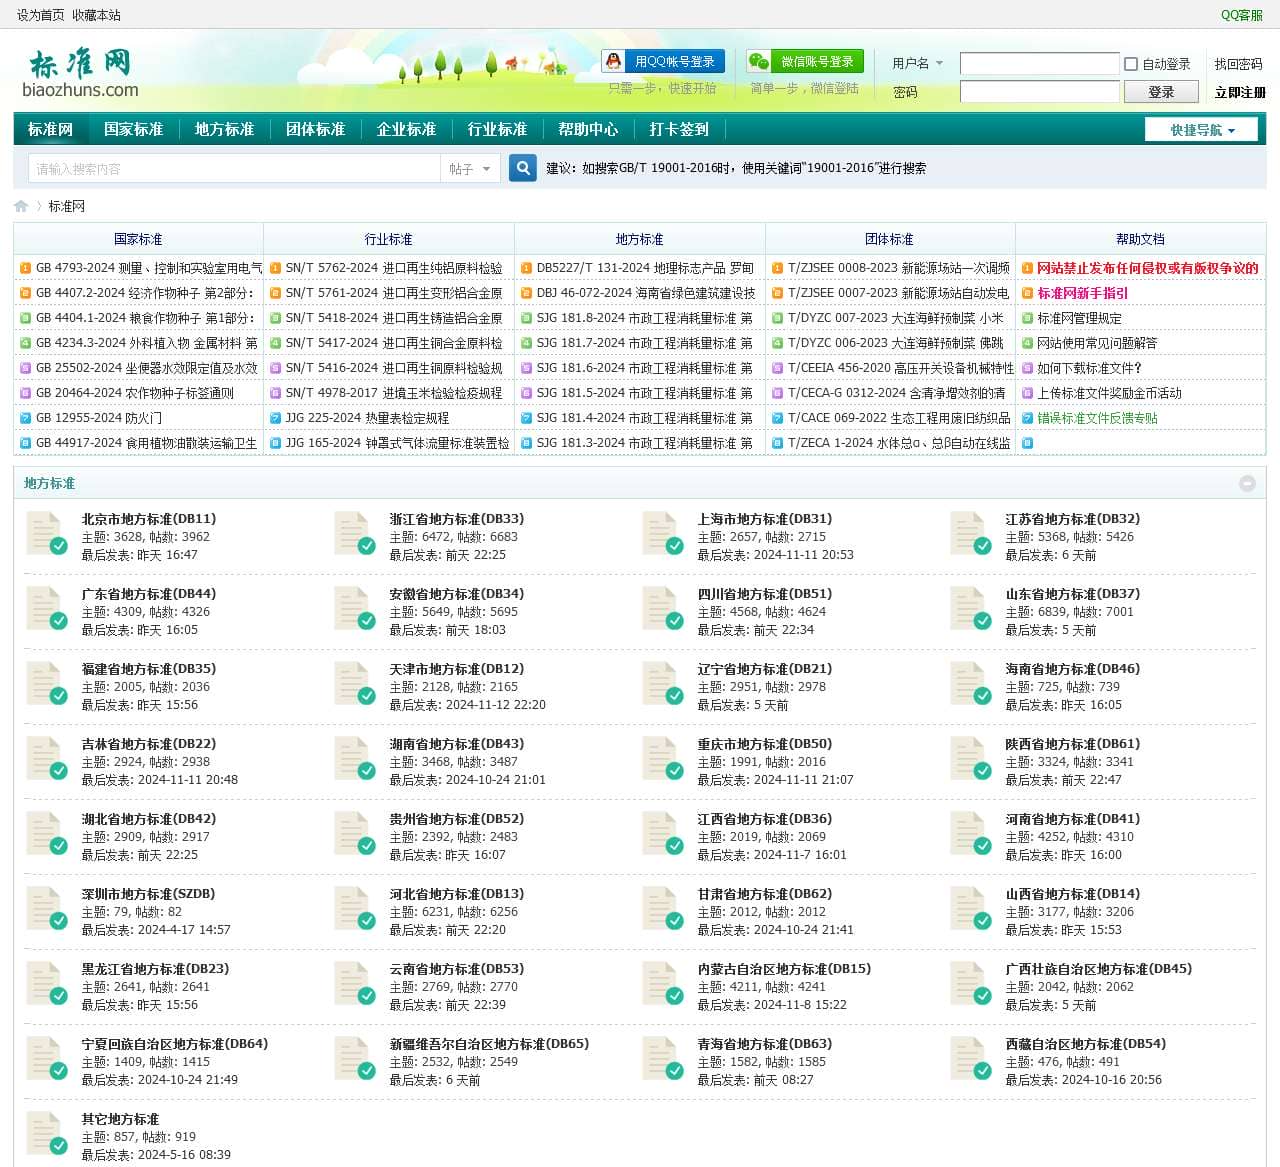Go to 打卡签到 in the navigation bar
This screenshot has height=1167, width=1280.
[678, 129]
